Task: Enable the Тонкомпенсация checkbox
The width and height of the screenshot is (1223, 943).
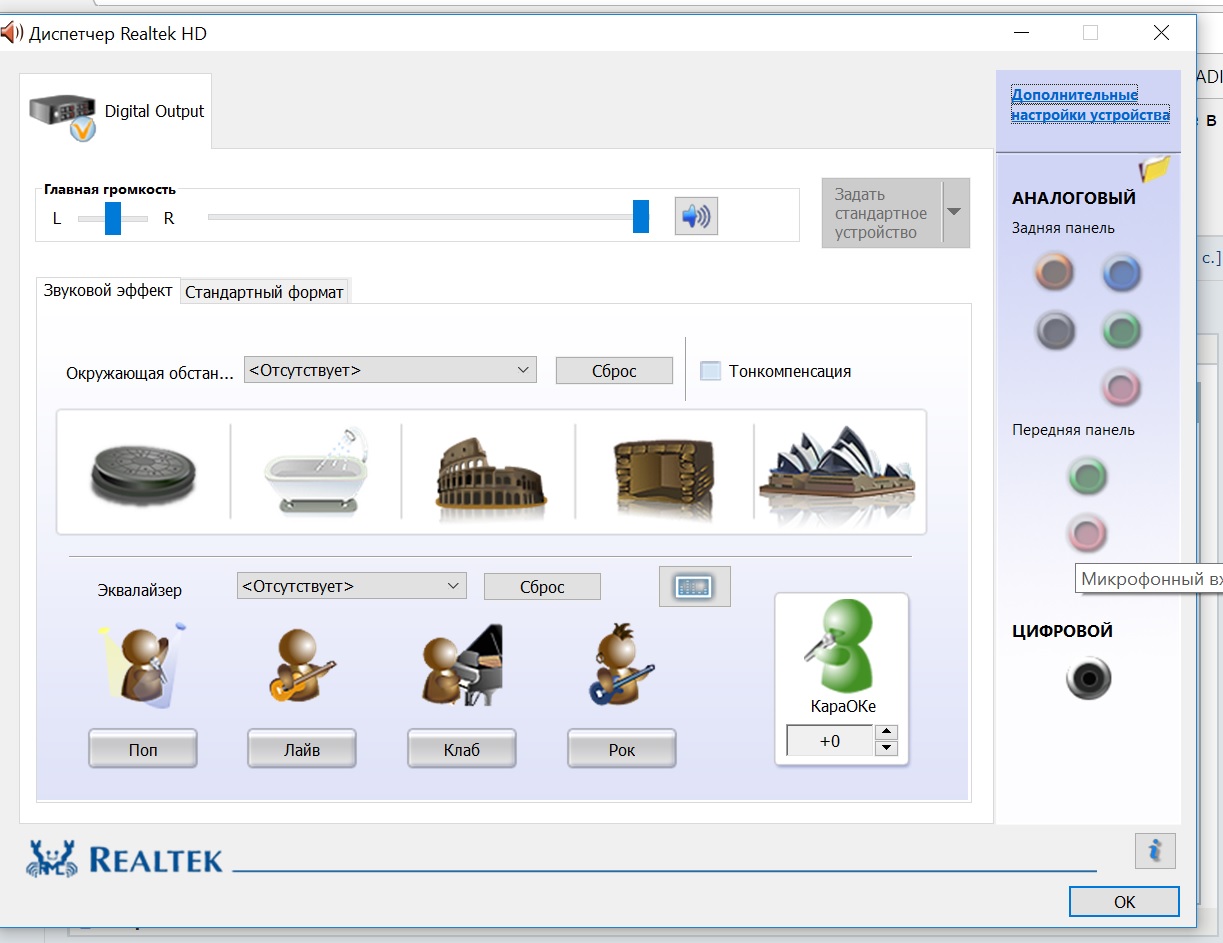Action: pos(710,371)
